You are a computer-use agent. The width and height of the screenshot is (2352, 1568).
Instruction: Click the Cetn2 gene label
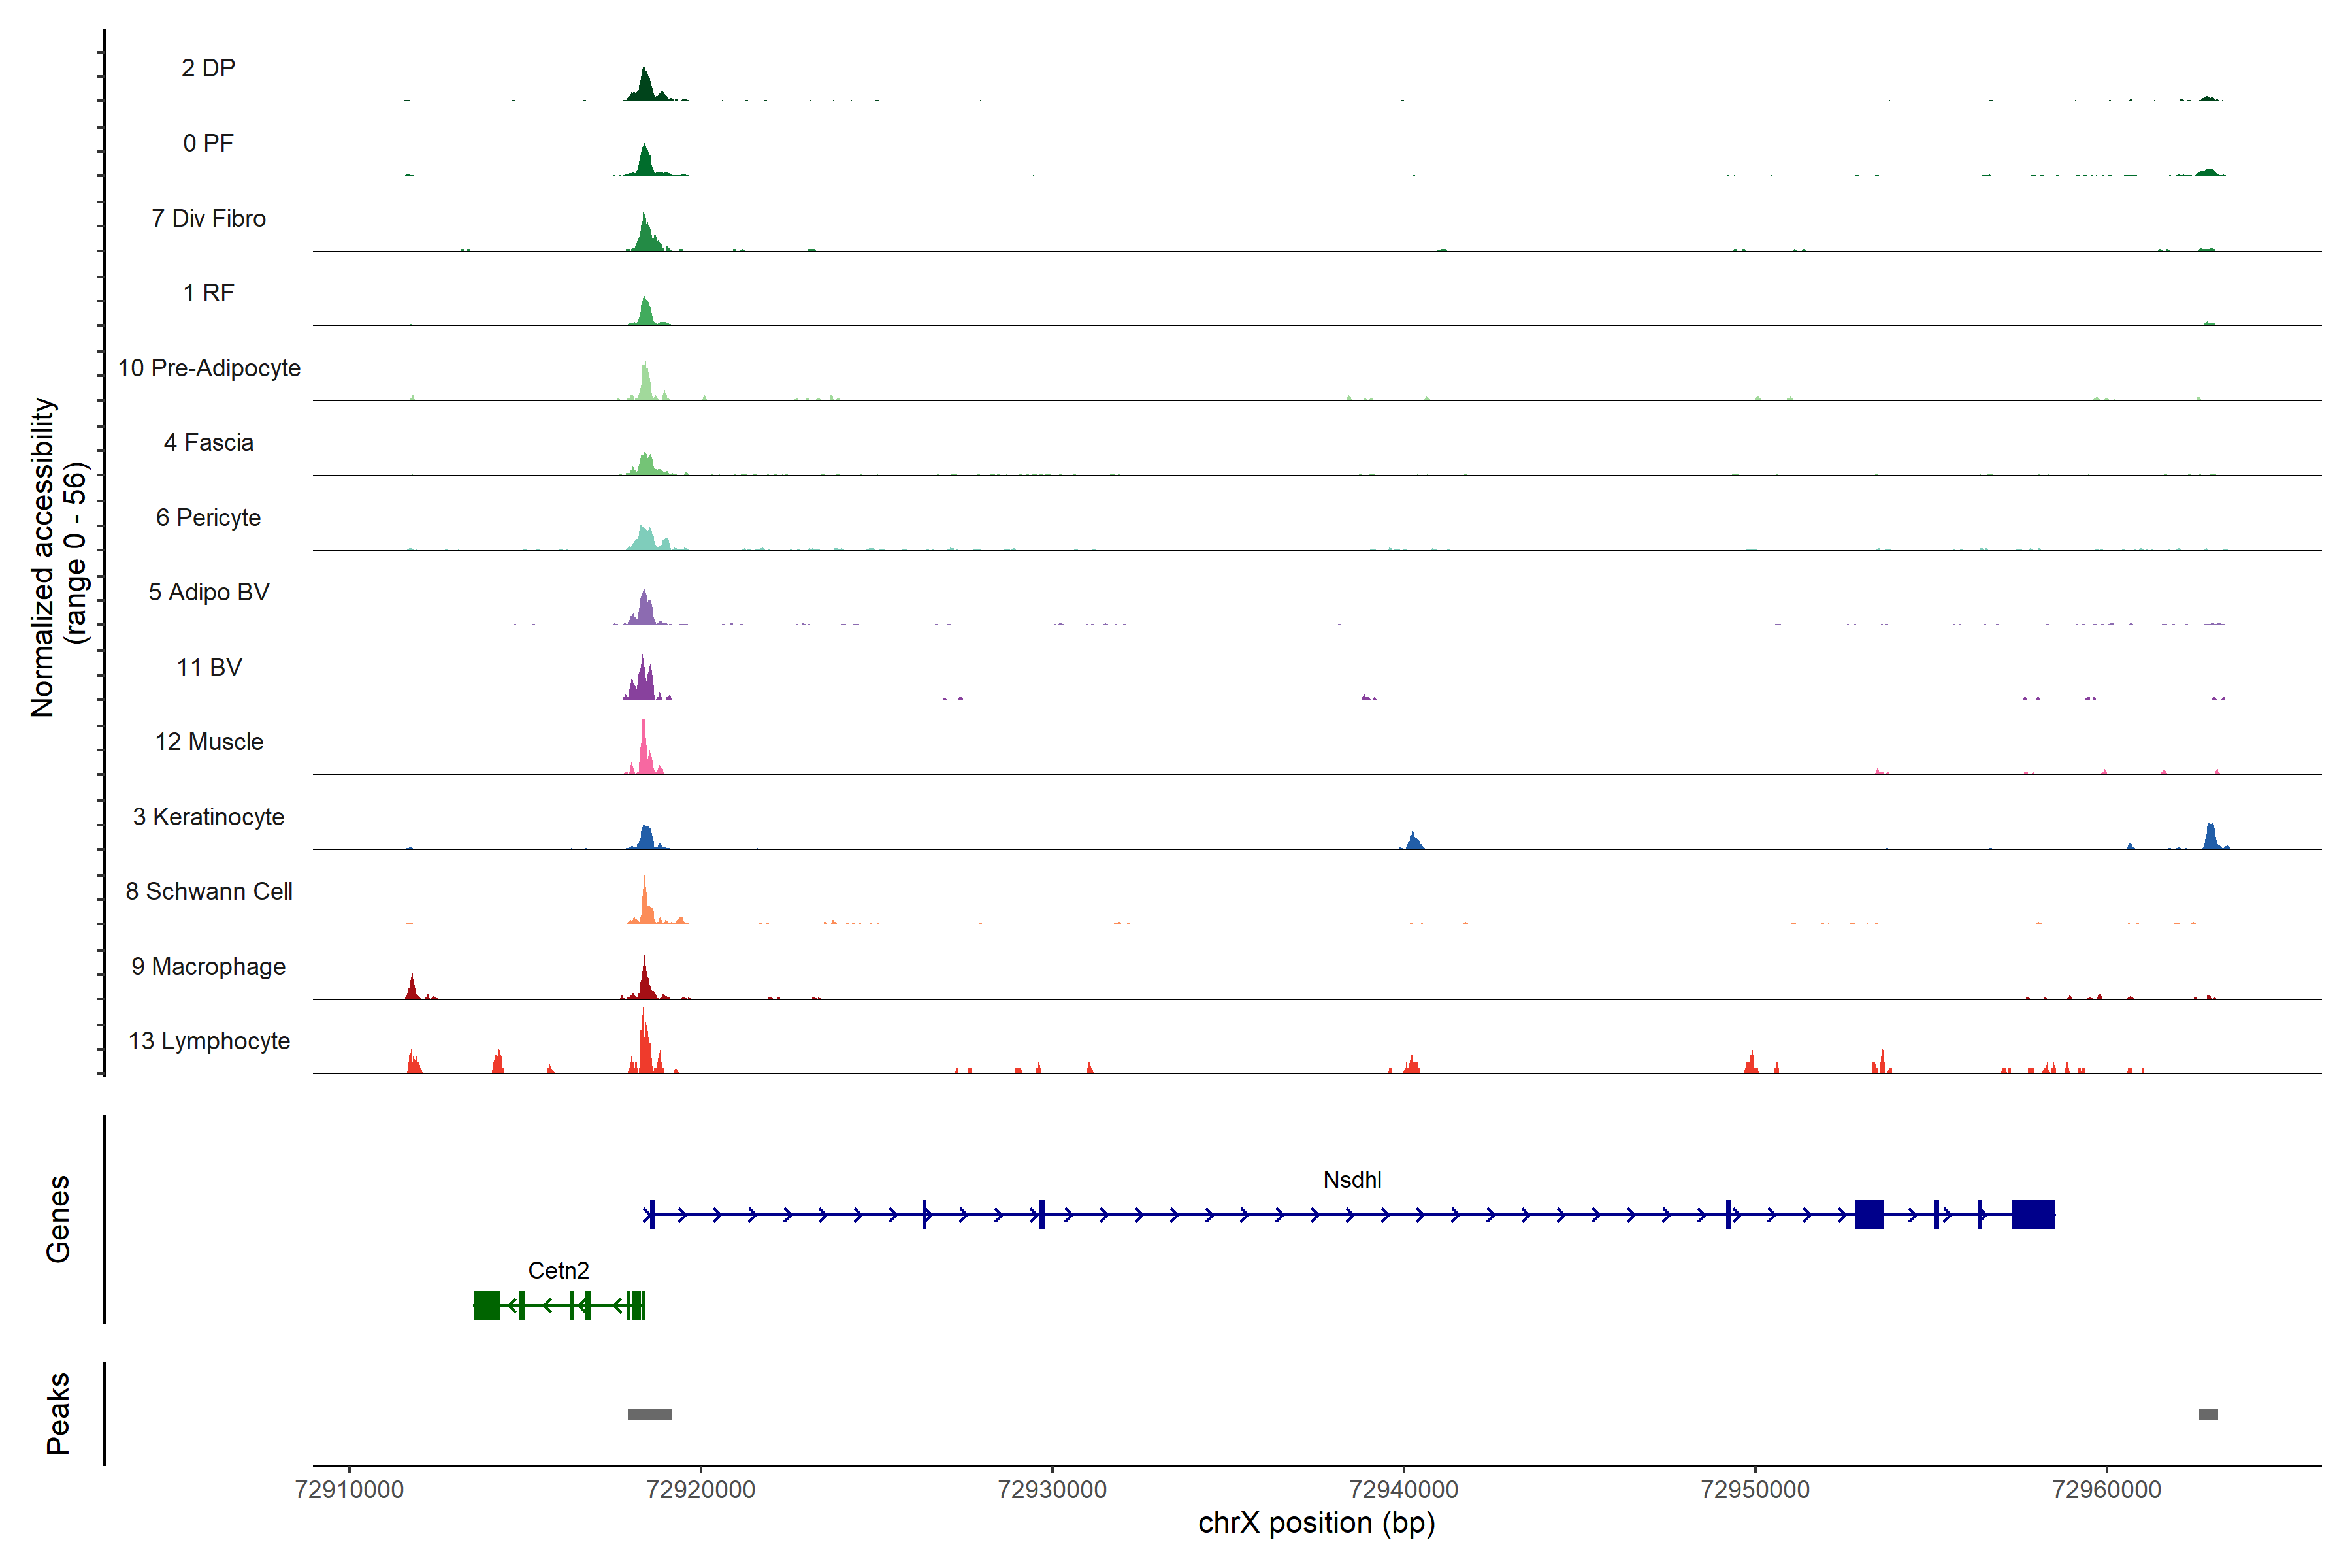point(558,1270)
